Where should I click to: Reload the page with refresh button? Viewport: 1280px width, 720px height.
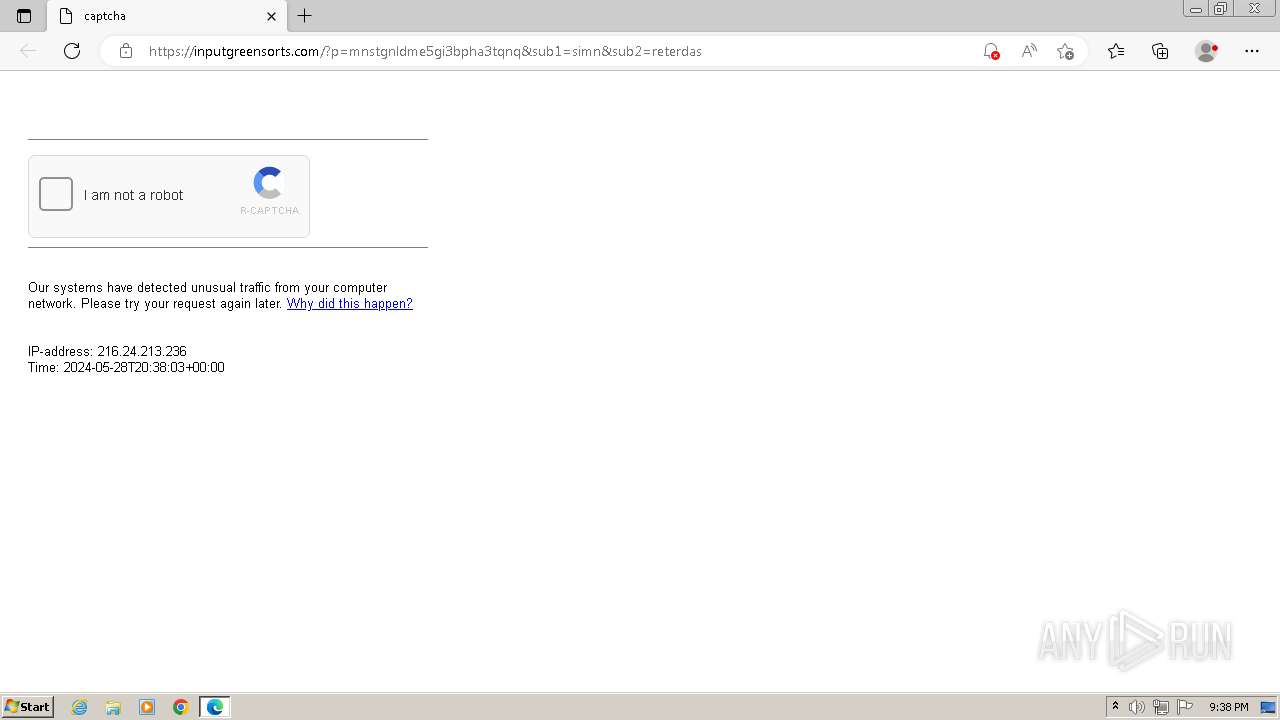pos(72,51)
